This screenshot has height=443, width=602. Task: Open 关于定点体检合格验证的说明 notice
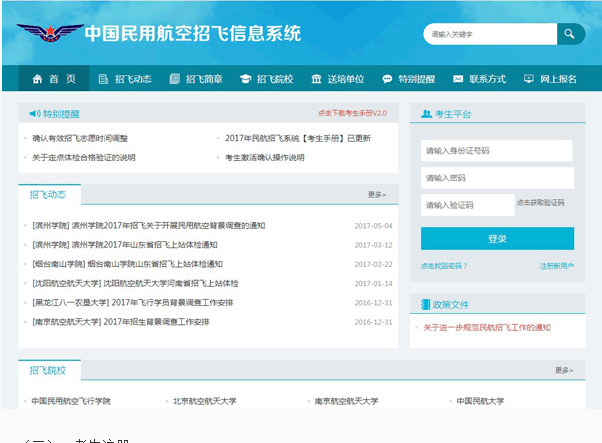84,157
